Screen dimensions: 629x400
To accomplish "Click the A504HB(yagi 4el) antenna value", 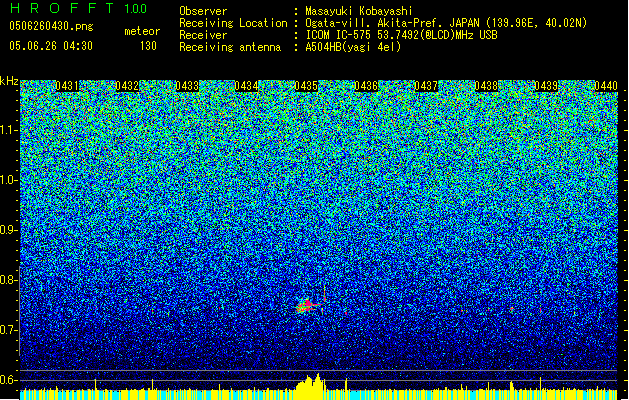I will point(353,47).
